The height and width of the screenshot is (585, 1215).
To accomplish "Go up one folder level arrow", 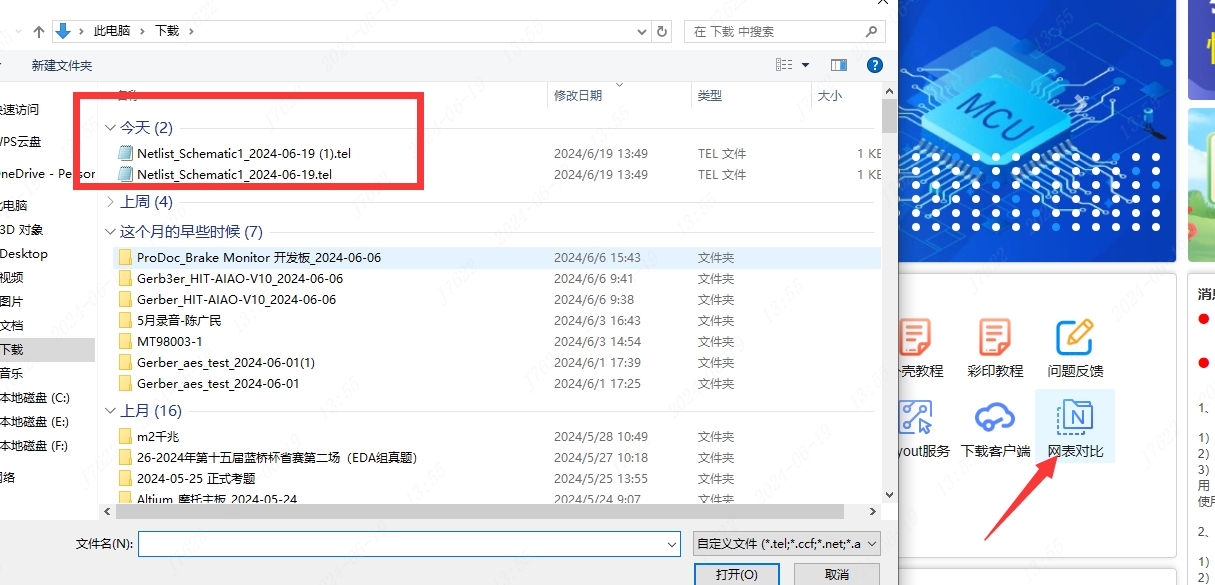I will (39, 32).
